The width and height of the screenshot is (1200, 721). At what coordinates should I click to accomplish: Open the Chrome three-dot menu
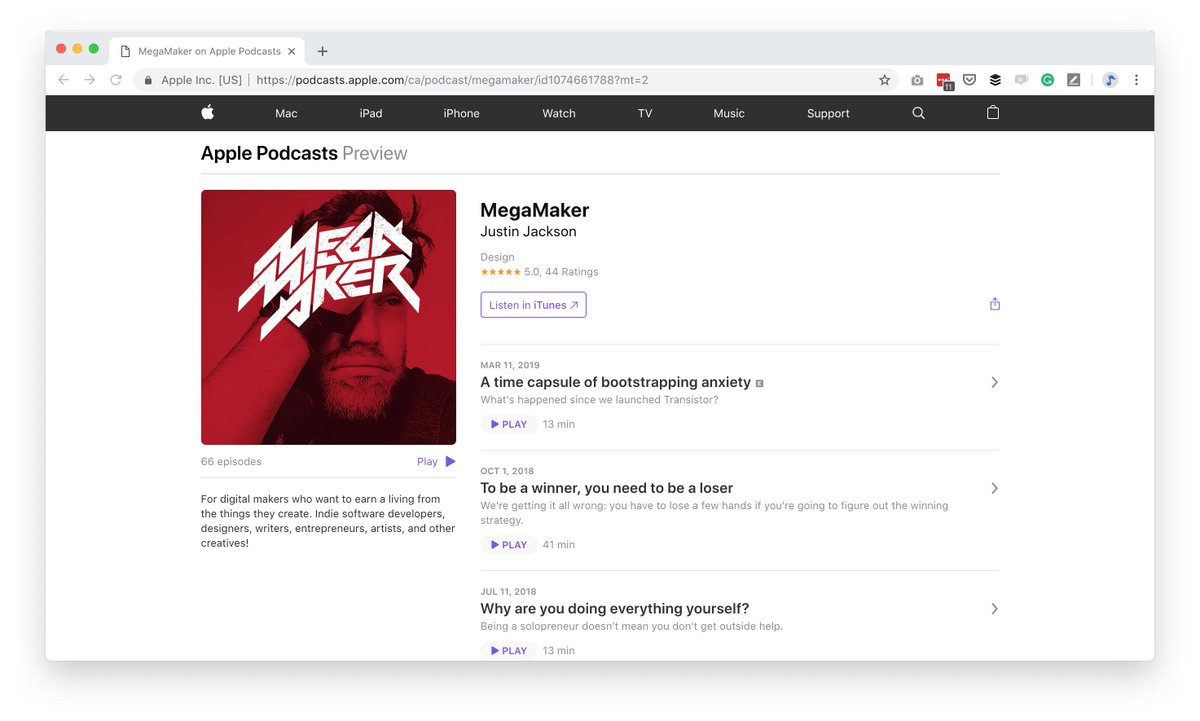click(1136, 80)
